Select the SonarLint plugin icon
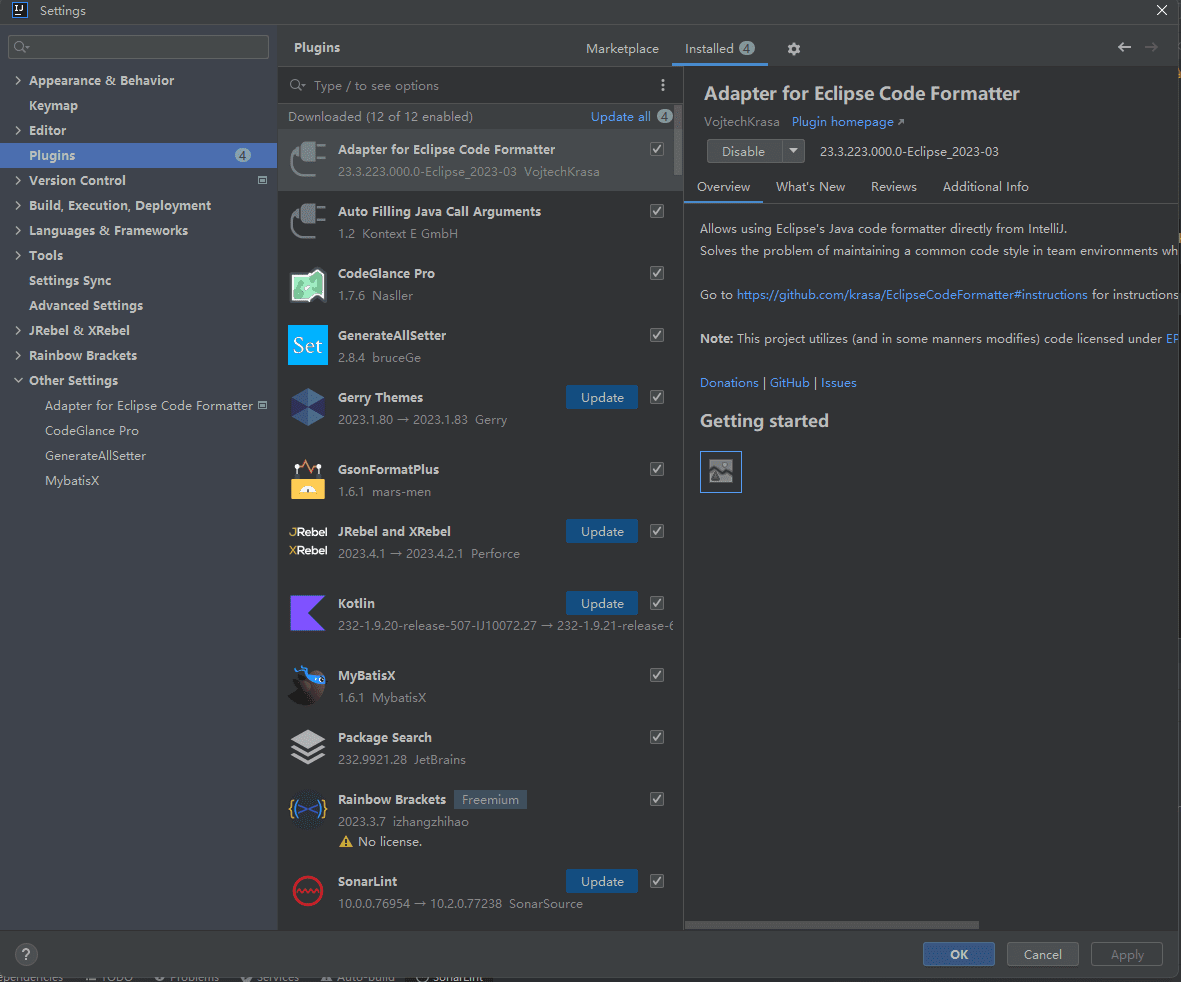Viewport: 1181px width, 982px height. 308,891
